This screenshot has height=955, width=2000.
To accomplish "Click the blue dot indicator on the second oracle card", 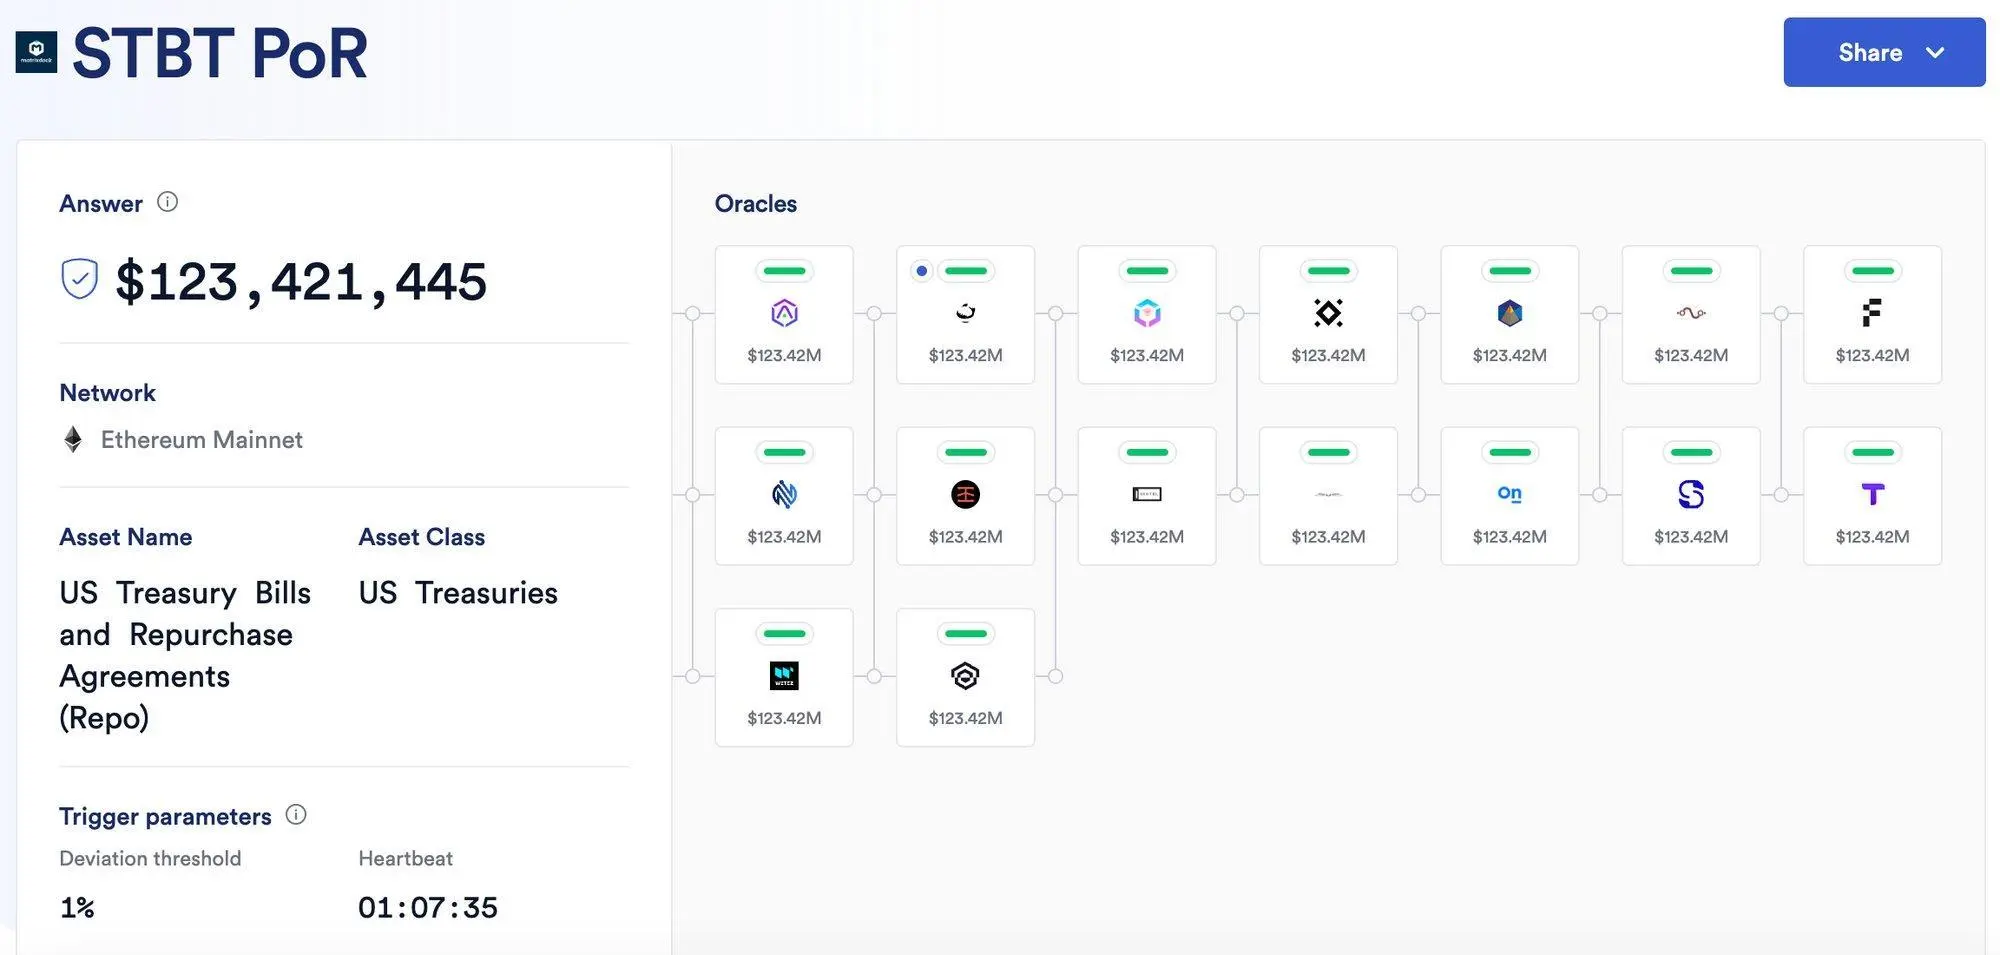I will [x=922, y=270].
